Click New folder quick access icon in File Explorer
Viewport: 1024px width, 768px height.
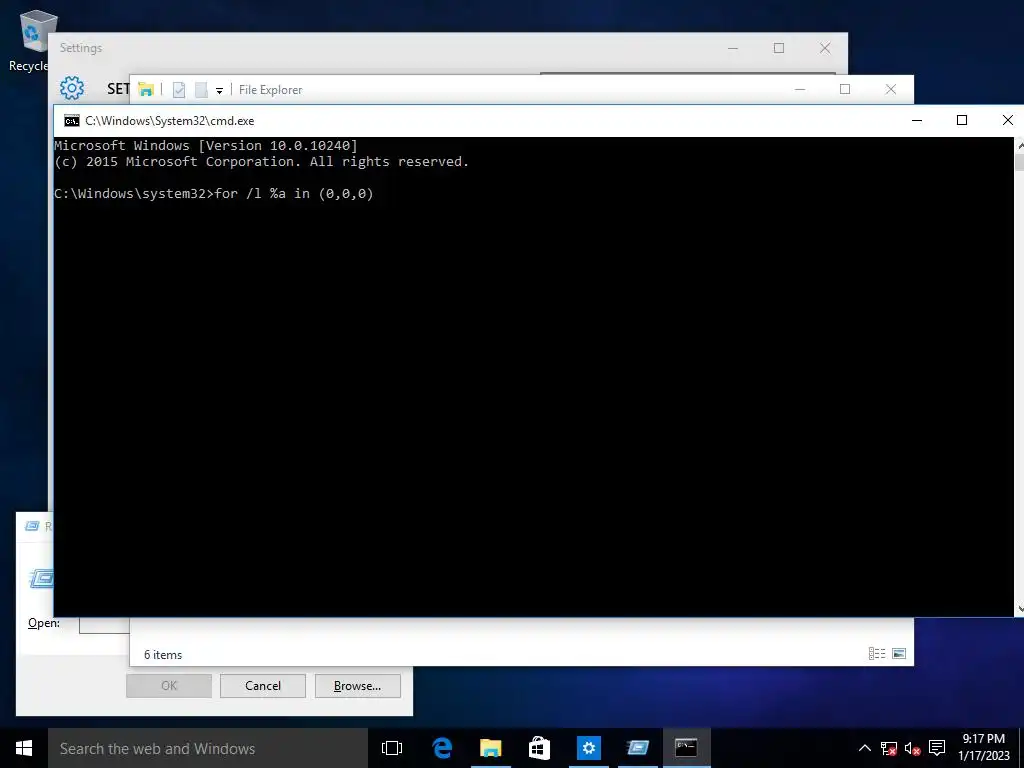pos(201,89)
